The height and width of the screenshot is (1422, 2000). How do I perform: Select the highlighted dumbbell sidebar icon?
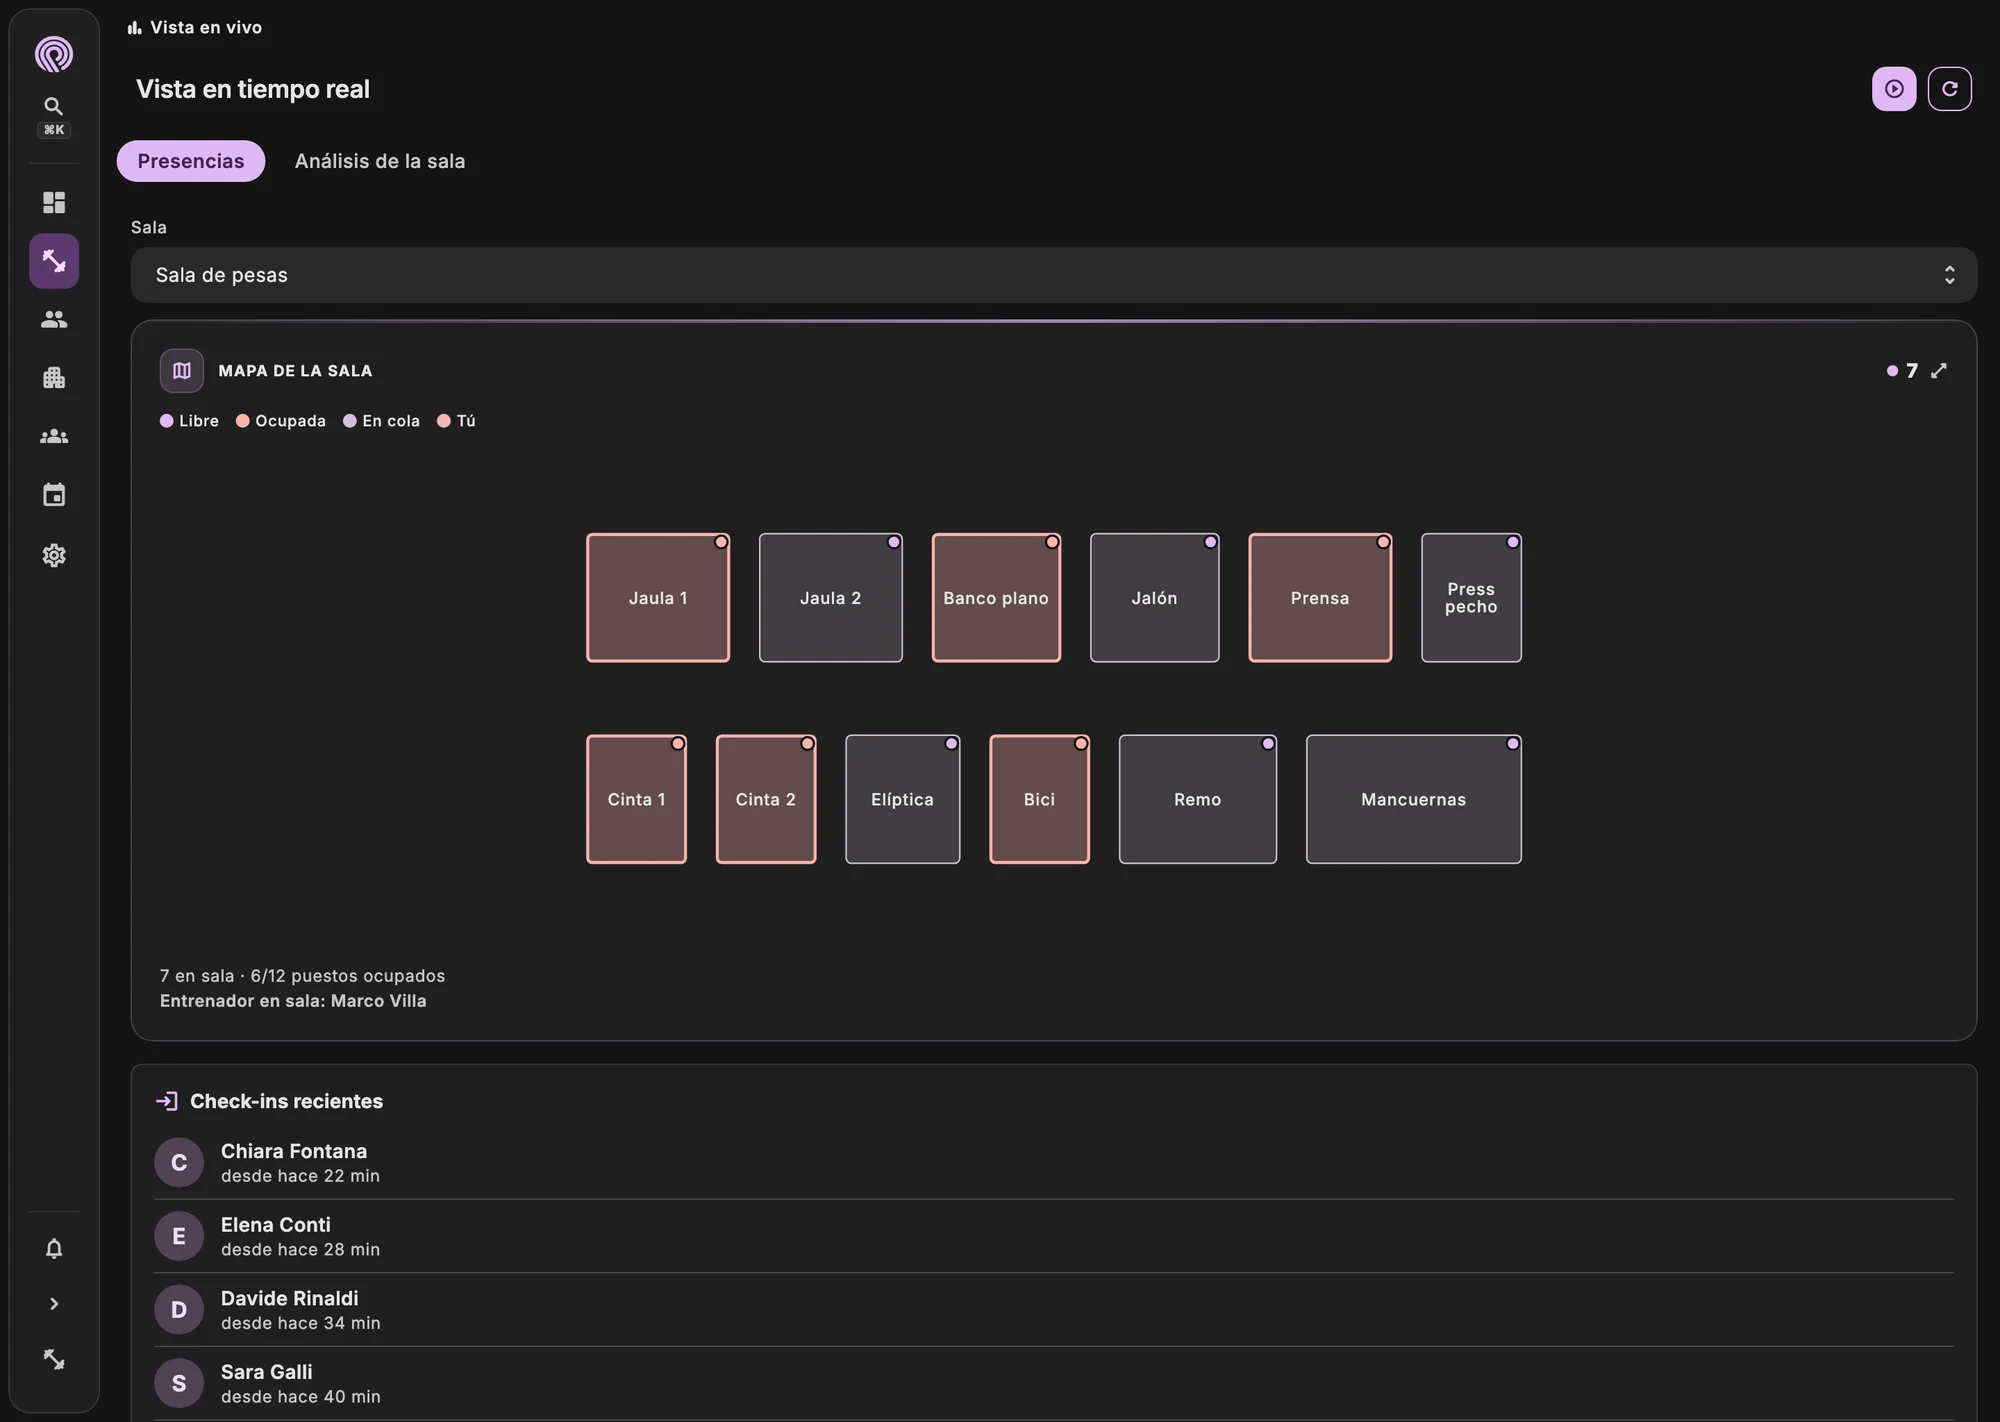tap(54, 261)
